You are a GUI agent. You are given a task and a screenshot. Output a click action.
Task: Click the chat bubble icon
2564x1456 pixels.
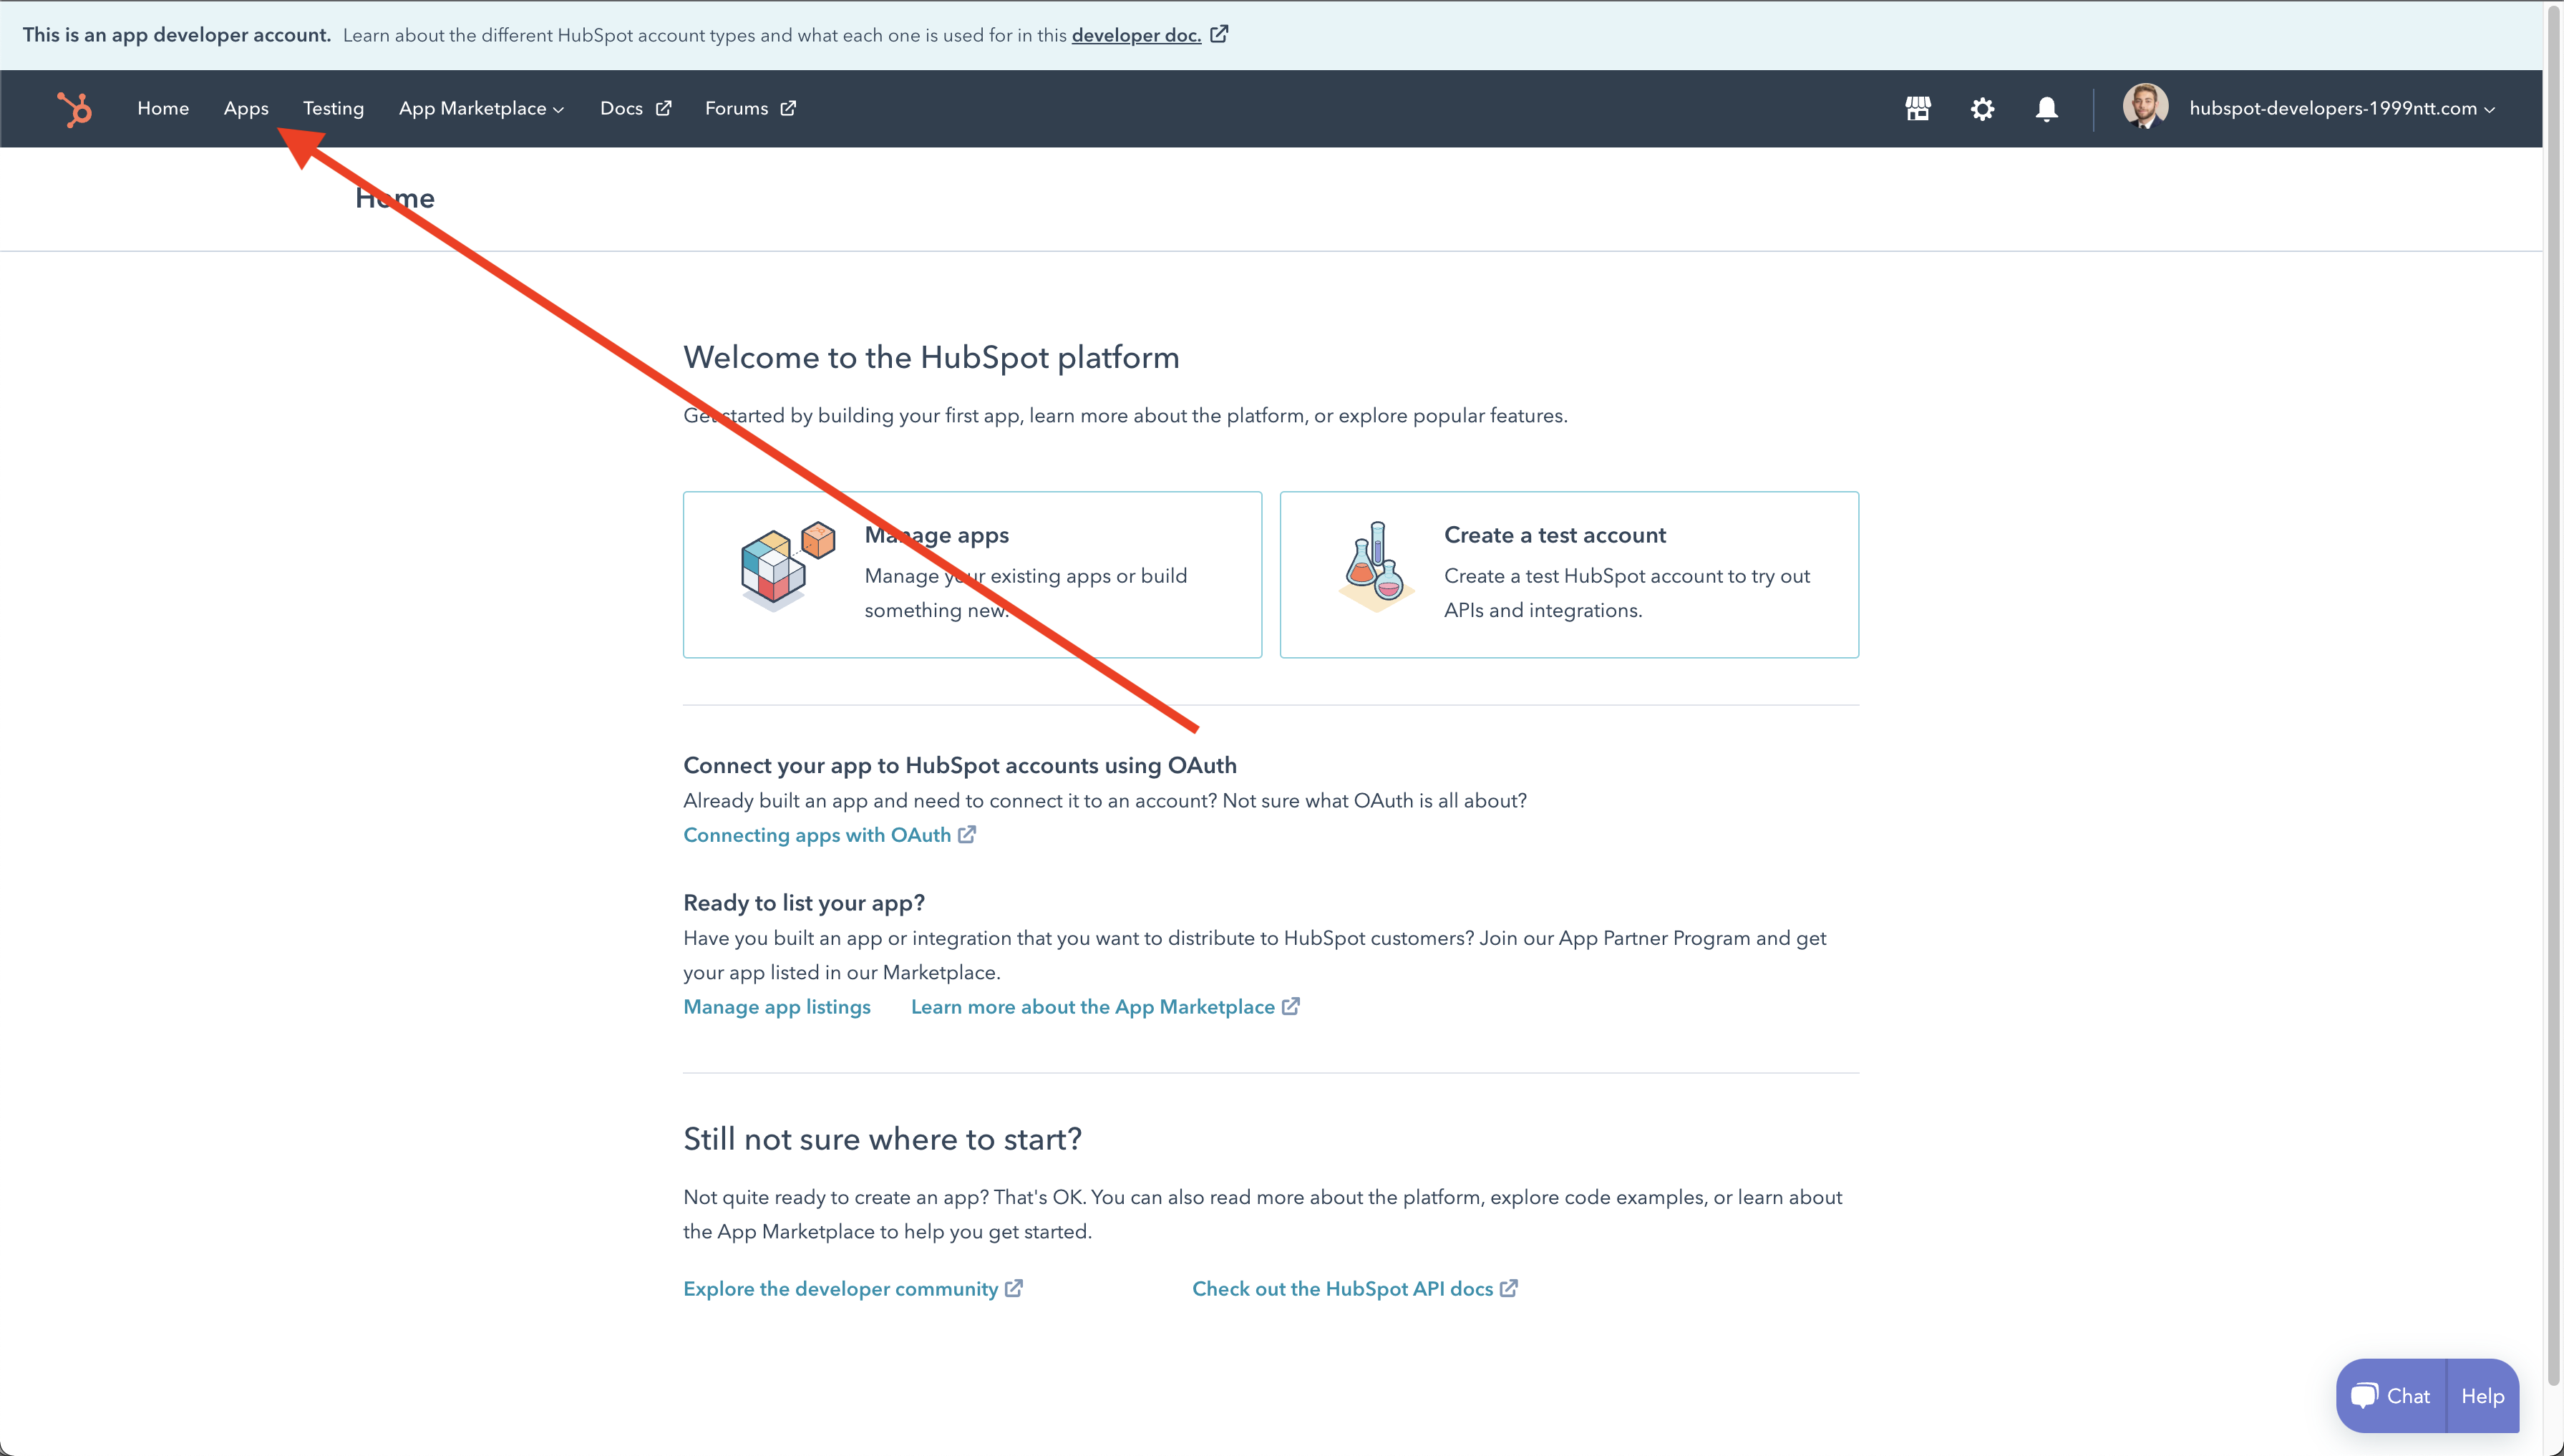[x=2363, y=1395]
